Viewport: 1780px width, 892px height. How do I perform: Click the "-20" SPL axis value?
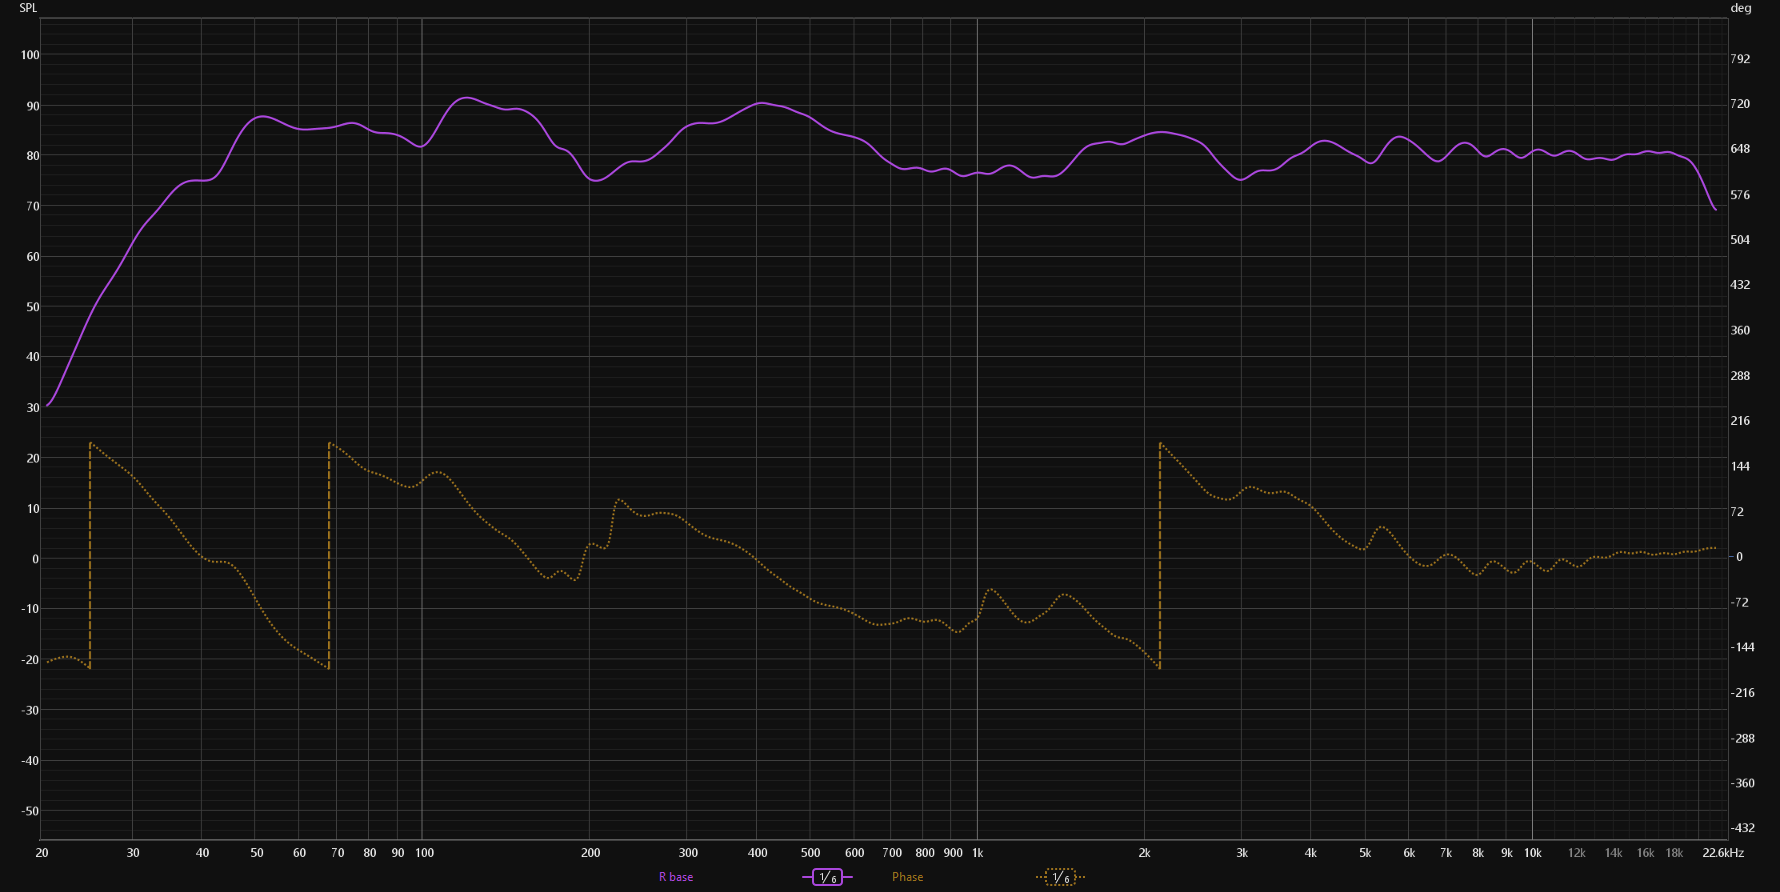pos(30,660)
